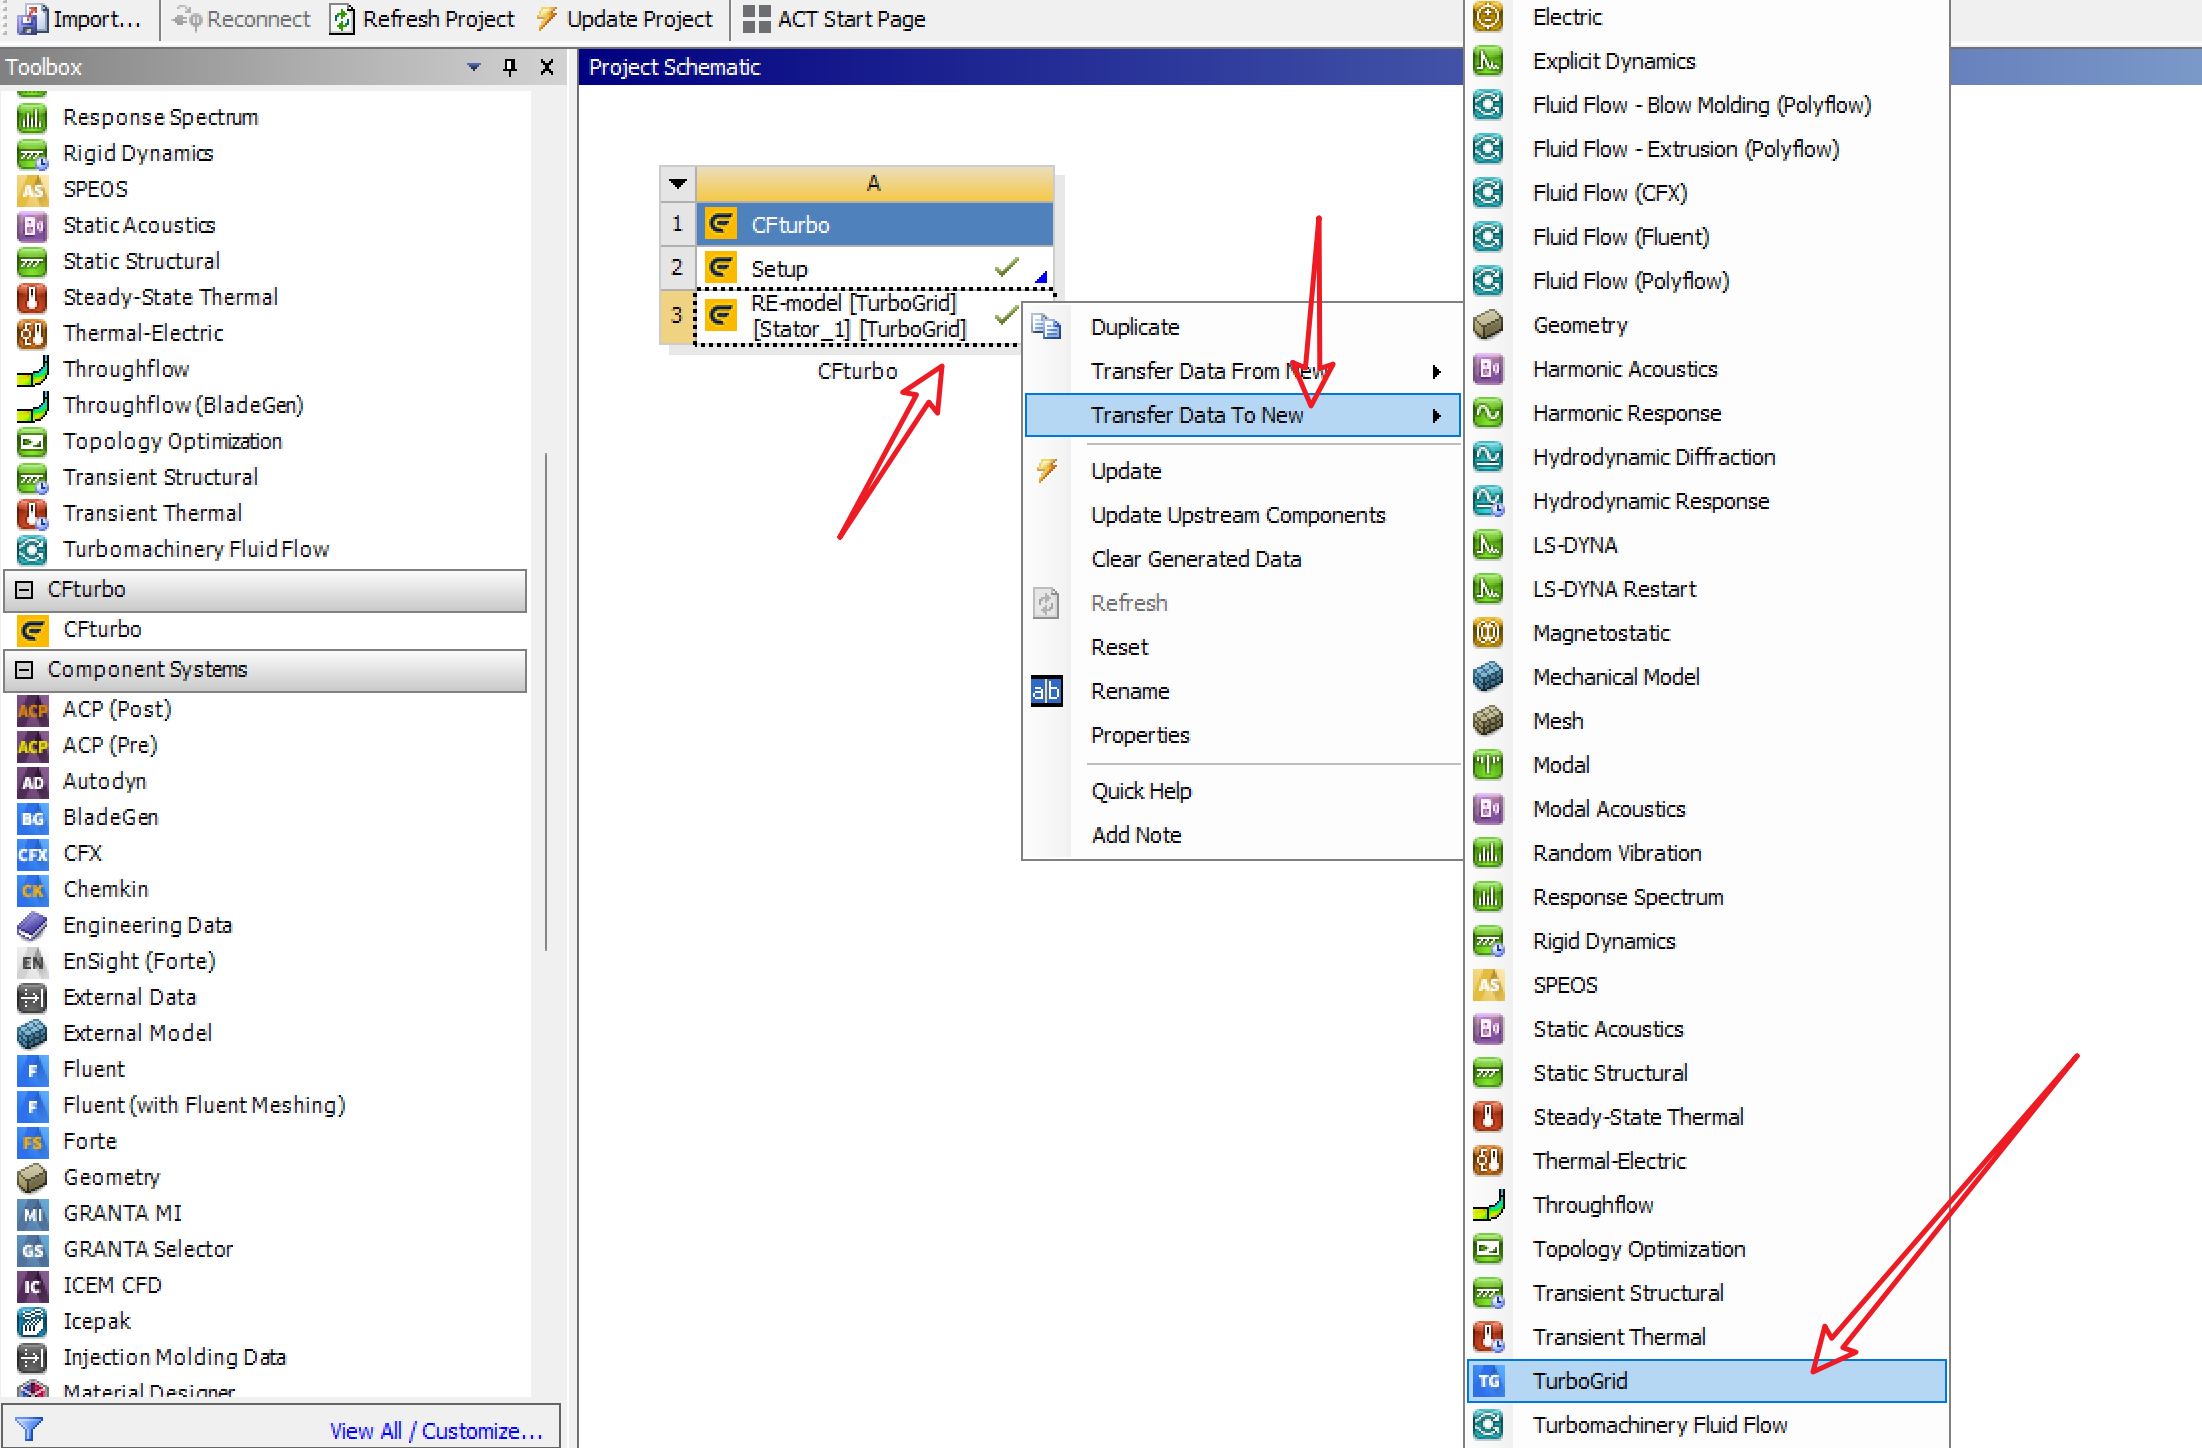Viewport: 2202px width, 1448px height.
Task: Click the BladeGen component icon
Action: coord(32,818)
